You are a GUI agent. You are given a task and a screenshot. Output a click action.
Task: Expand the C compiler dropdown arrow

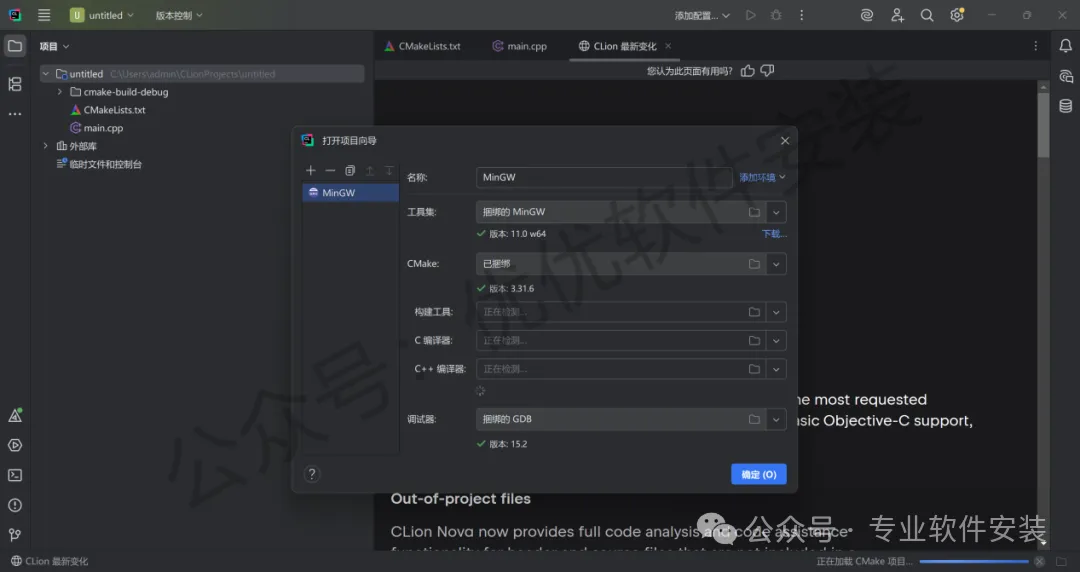(776, 340)
